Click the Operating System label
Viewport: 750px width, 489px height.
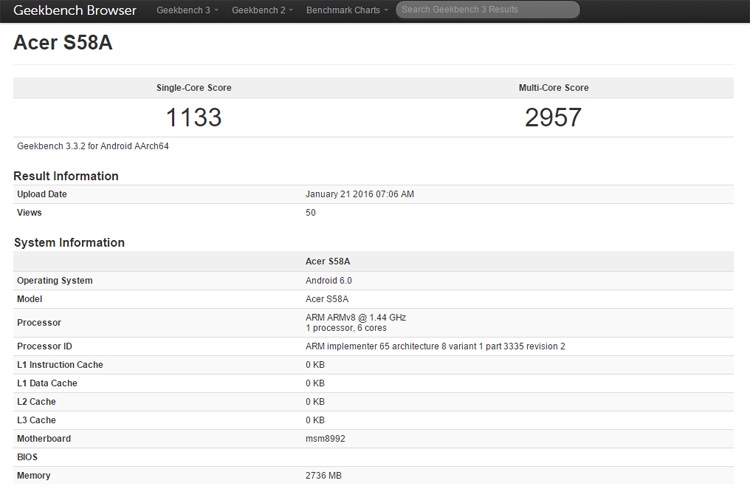[x=55, y=280]
